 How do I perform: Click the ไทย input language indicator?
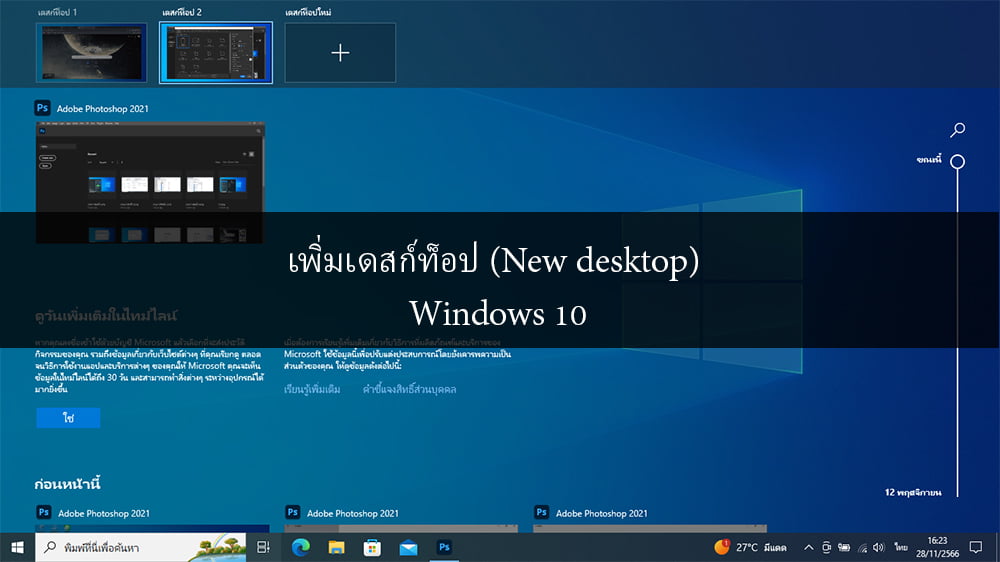[901, 547]
